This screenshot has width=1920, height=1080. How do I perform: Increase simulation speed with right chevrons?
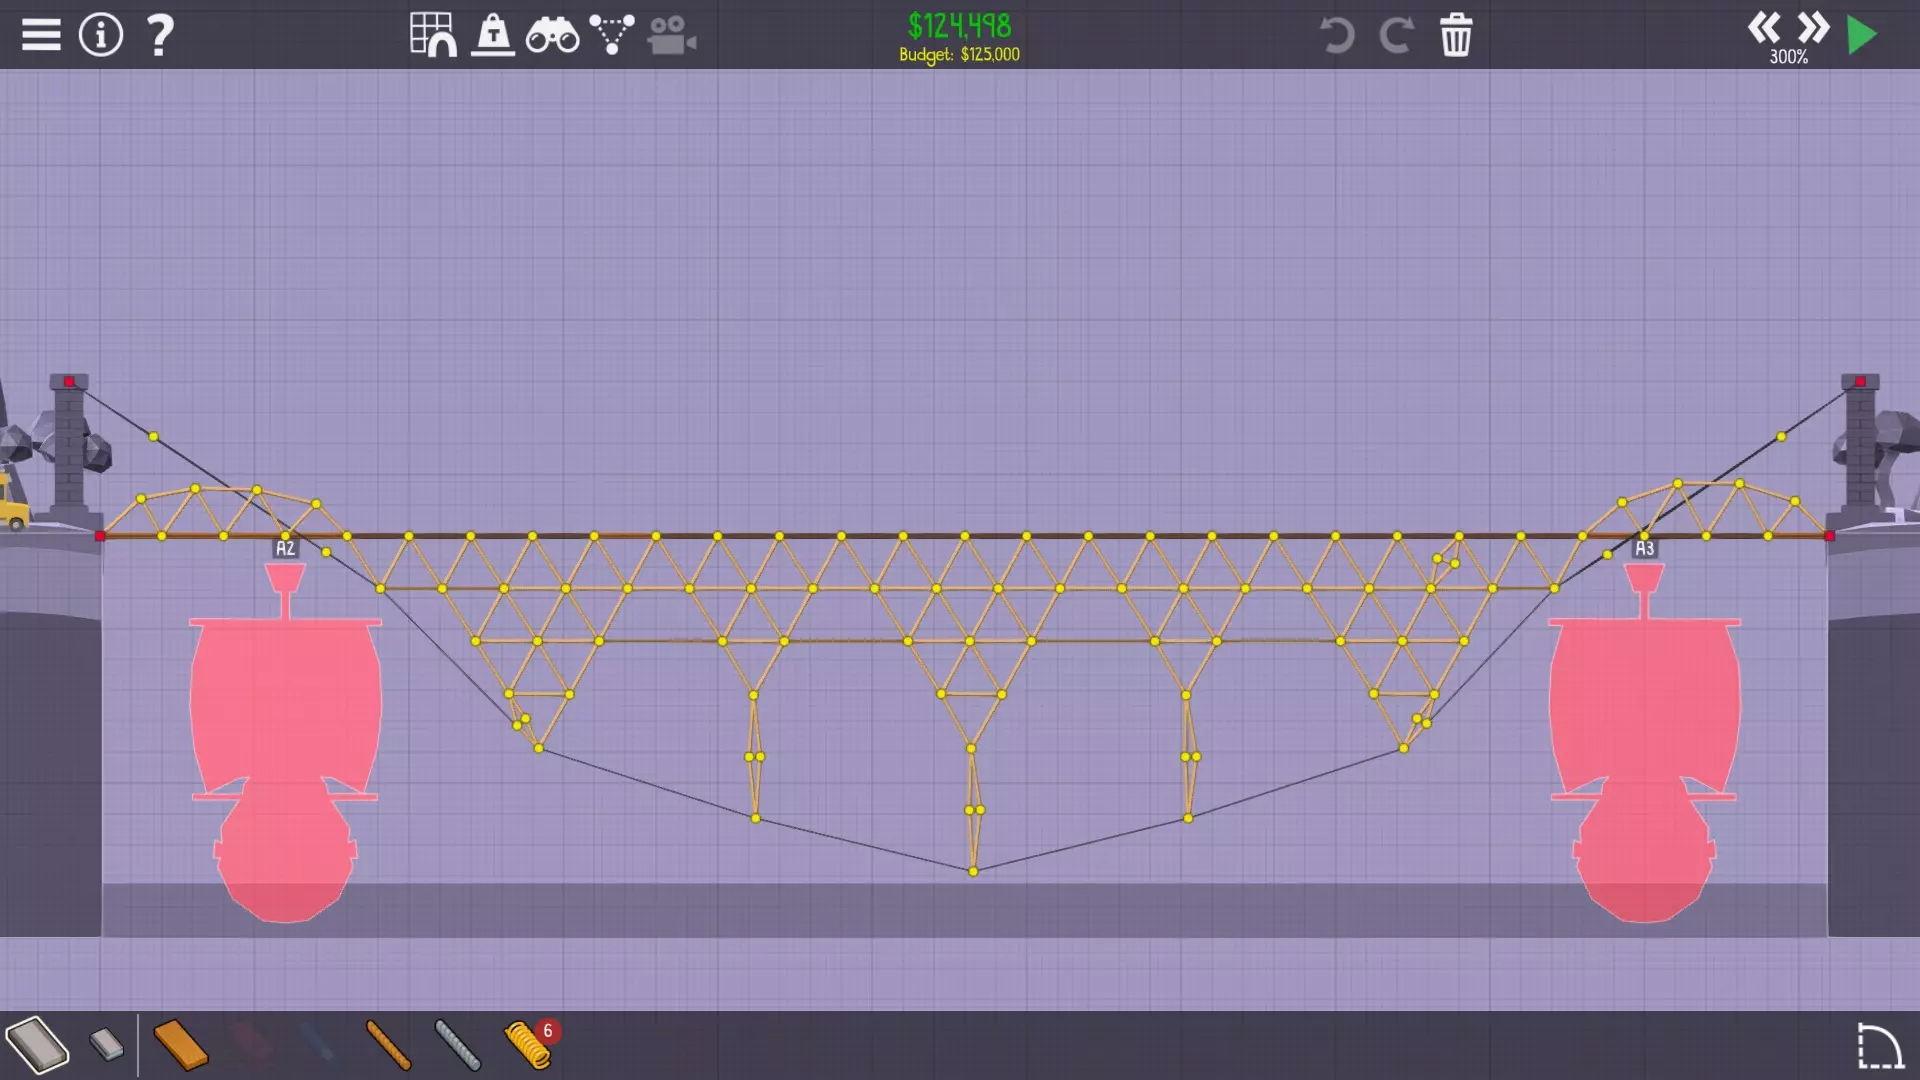pos(1812,27)
